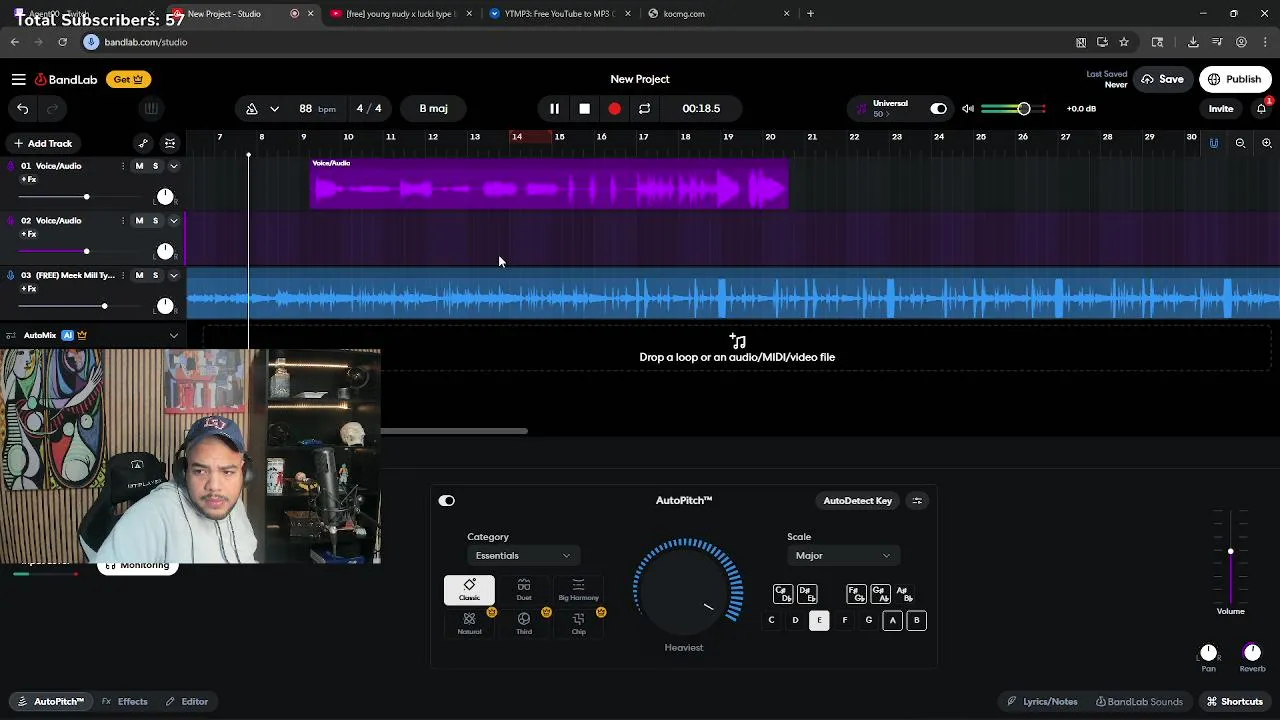Zoom in the timeline

pyautogui.click(x=1266, y=143)
